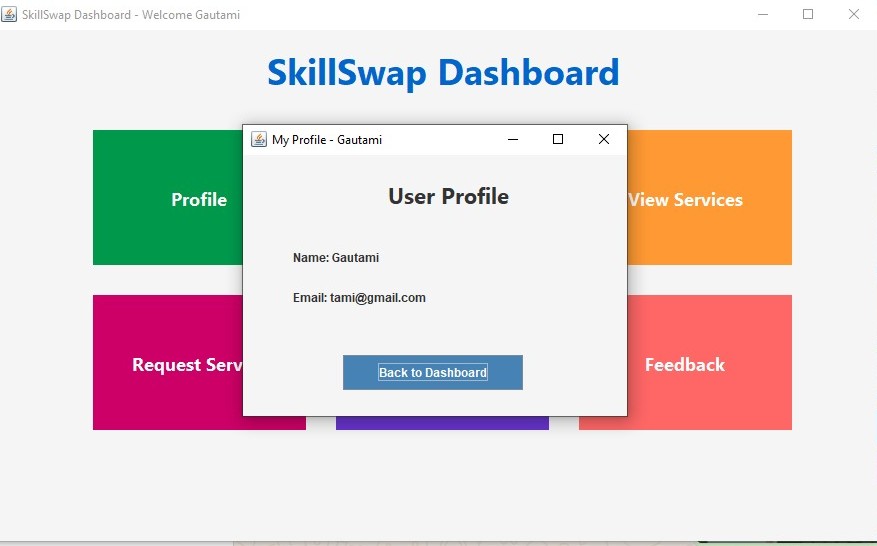Image resolution: width=877 pixels, height=546 pixels.
Task: Close the SkillSwap Dashboard main window
Action: [x=854, y=14]
